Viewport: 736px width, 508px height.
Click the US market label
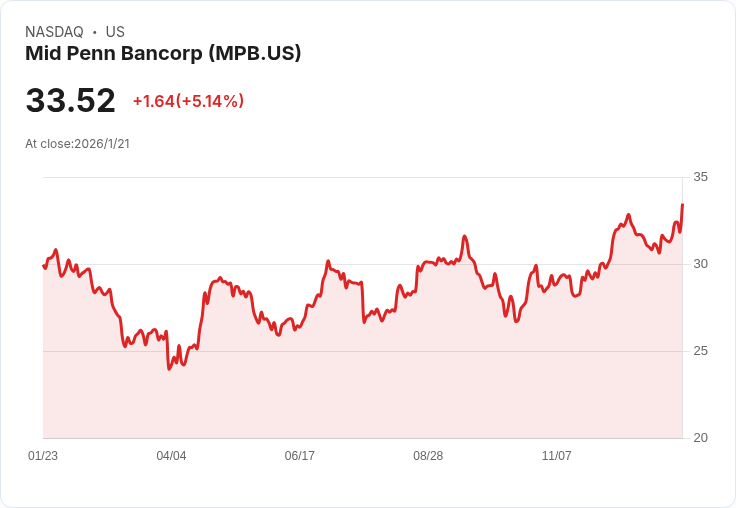pyautogui.click(x=115, y=32)
